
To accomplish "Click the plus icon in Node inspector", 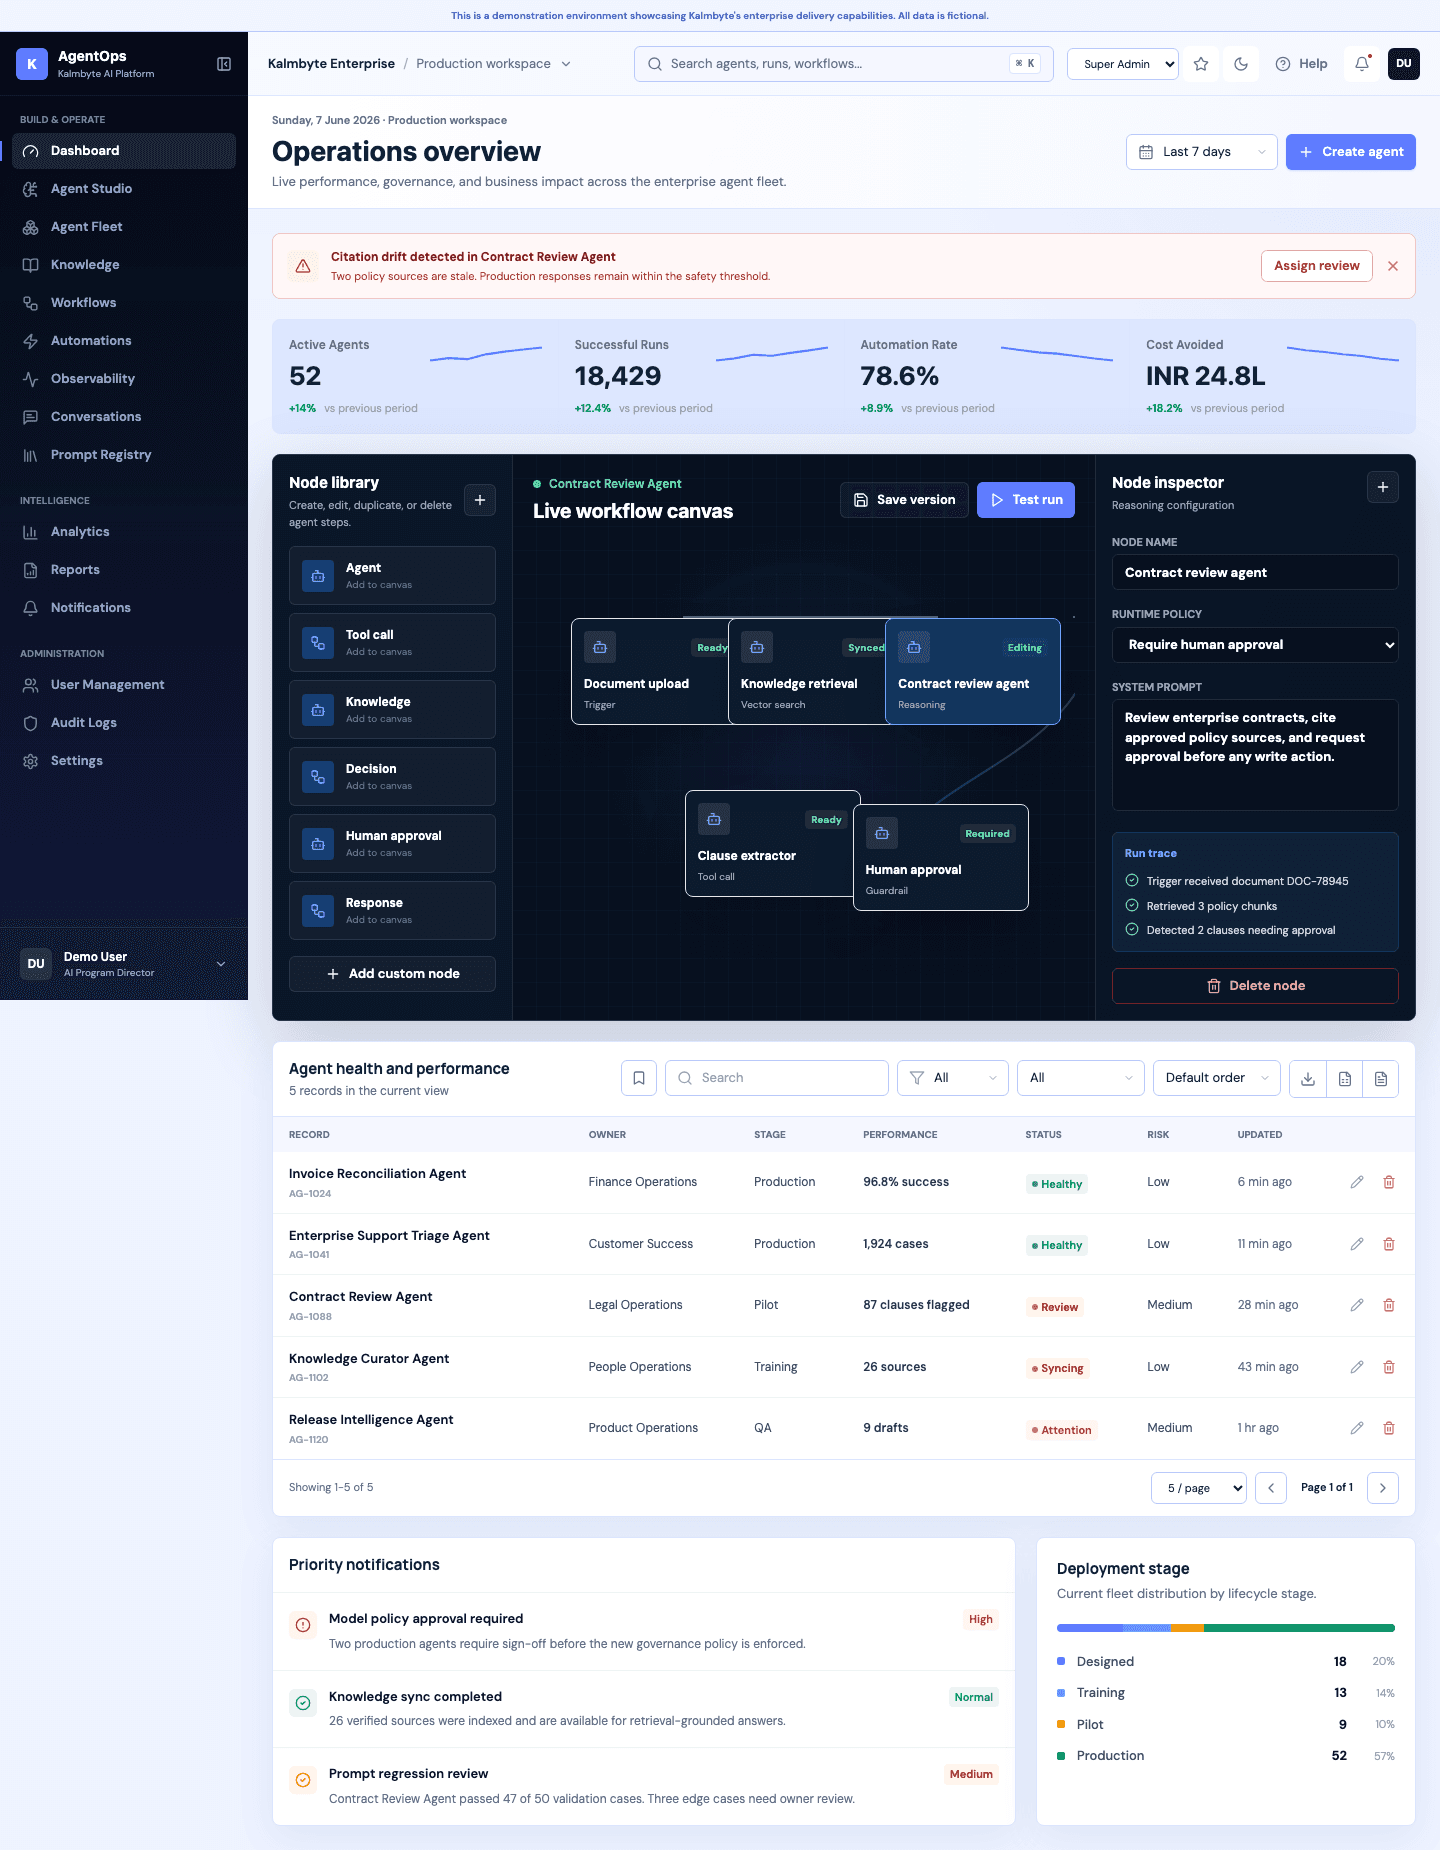I will coord(1383,487).
